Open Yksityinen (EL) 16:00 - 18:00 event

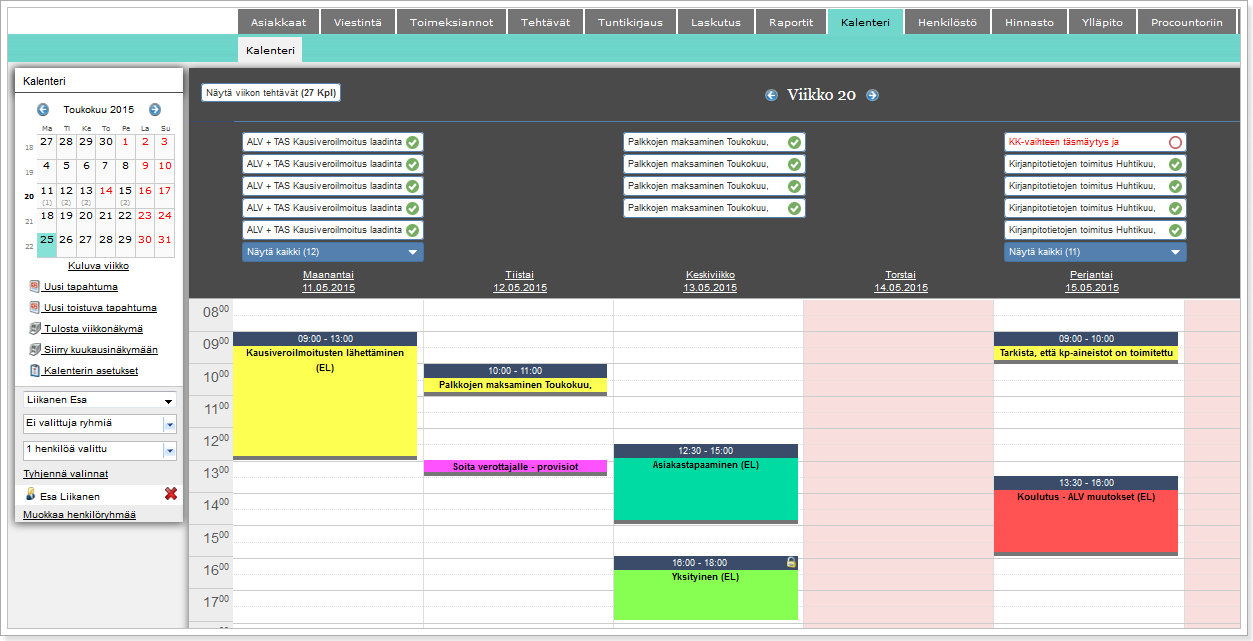(x=706, y=588)
